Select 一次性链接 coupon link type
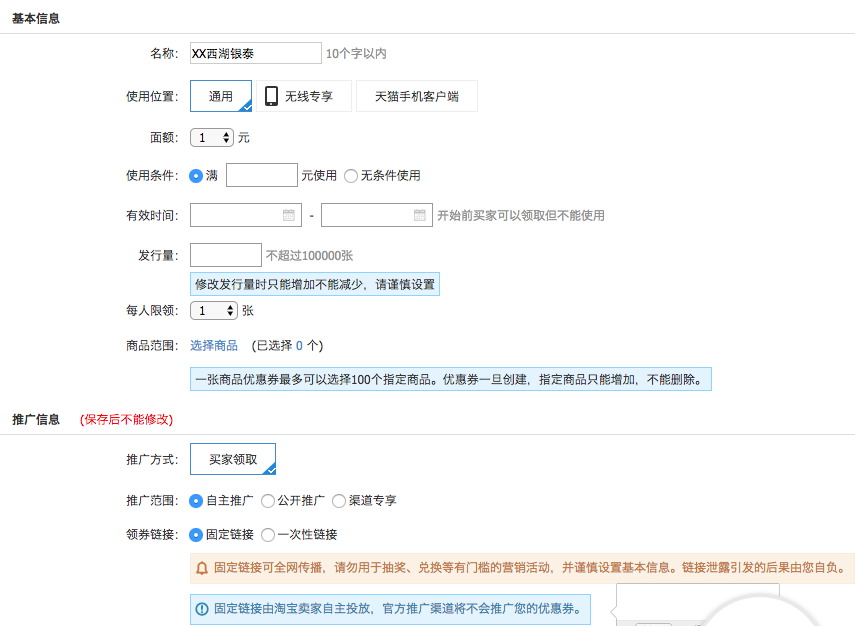The height and width of the screenshot is (626, 855). [x=267, y=534]
